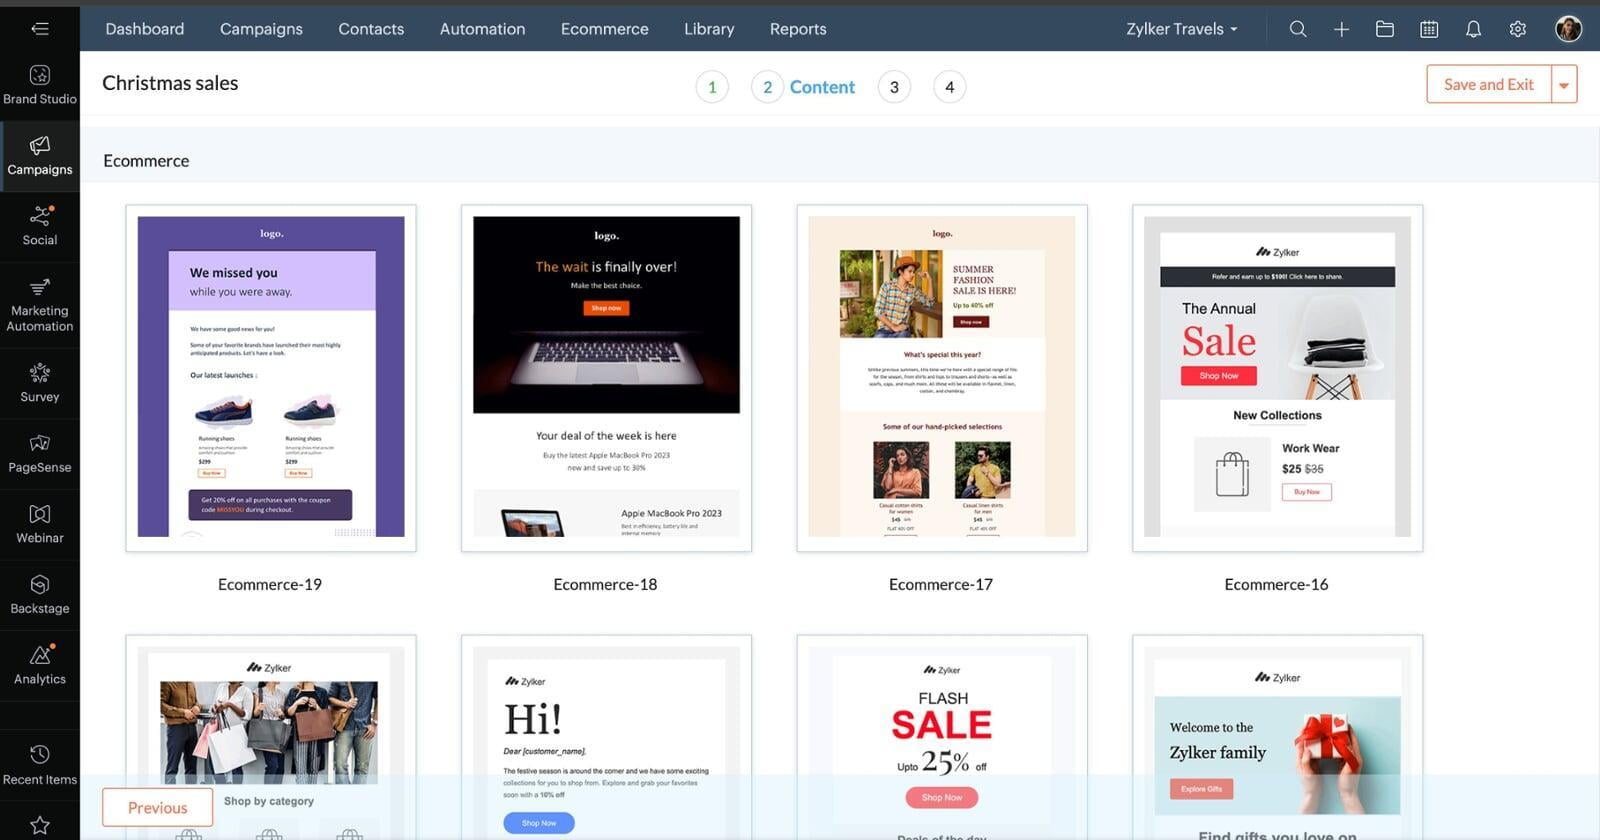Select the Ecommerce-18 laptop template thumbnail
Screen dimensions: 1600x840
coord(606,378)
